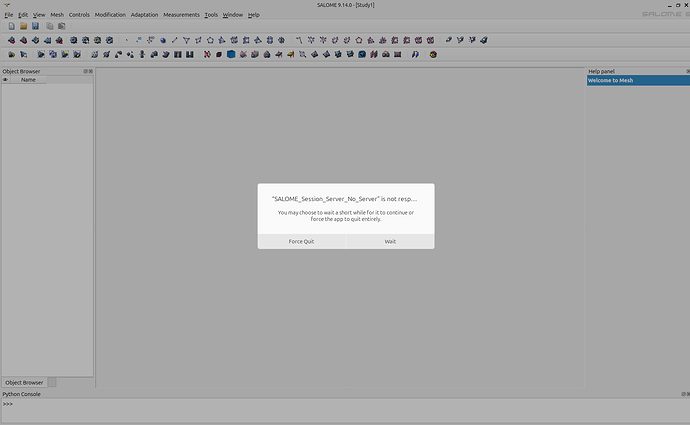Select the Add Edge element tool
Screen dimensions: 690x425
(174, 40)
